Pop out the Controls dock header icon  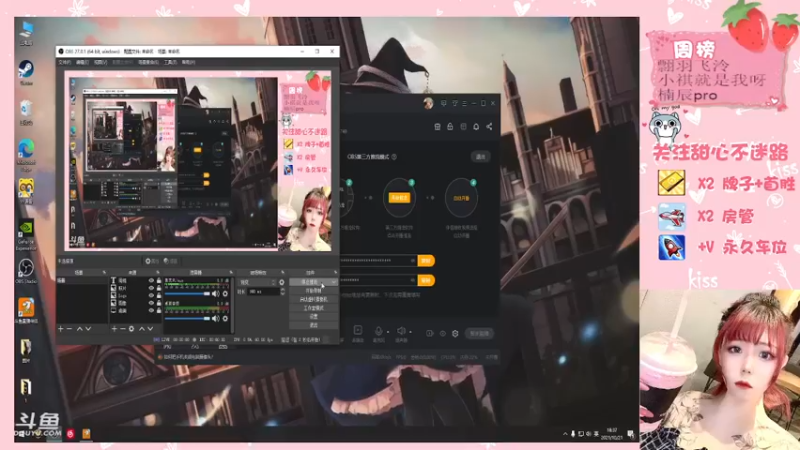point(335,272)
